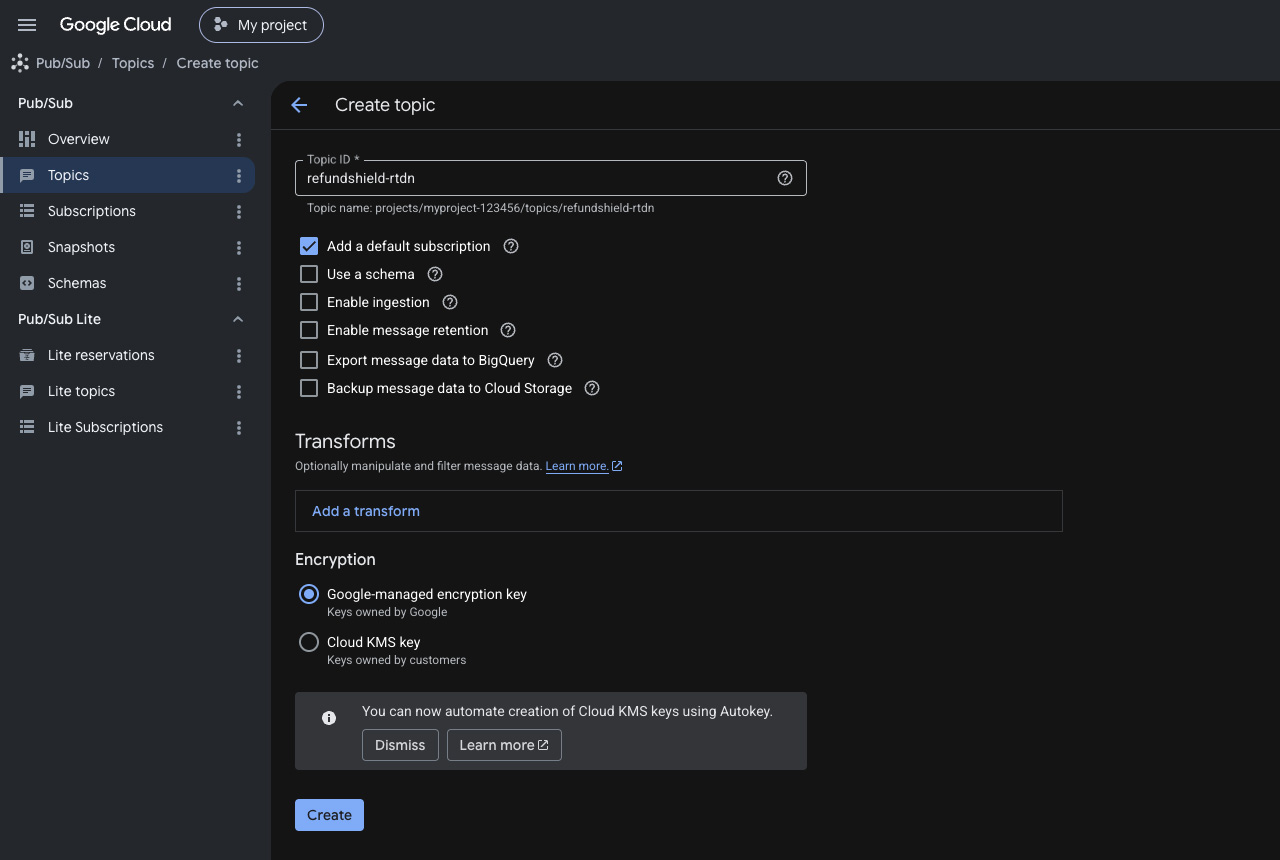
Task: Check Backup message data to Cloud Storage
Action: tap(309, 388)
